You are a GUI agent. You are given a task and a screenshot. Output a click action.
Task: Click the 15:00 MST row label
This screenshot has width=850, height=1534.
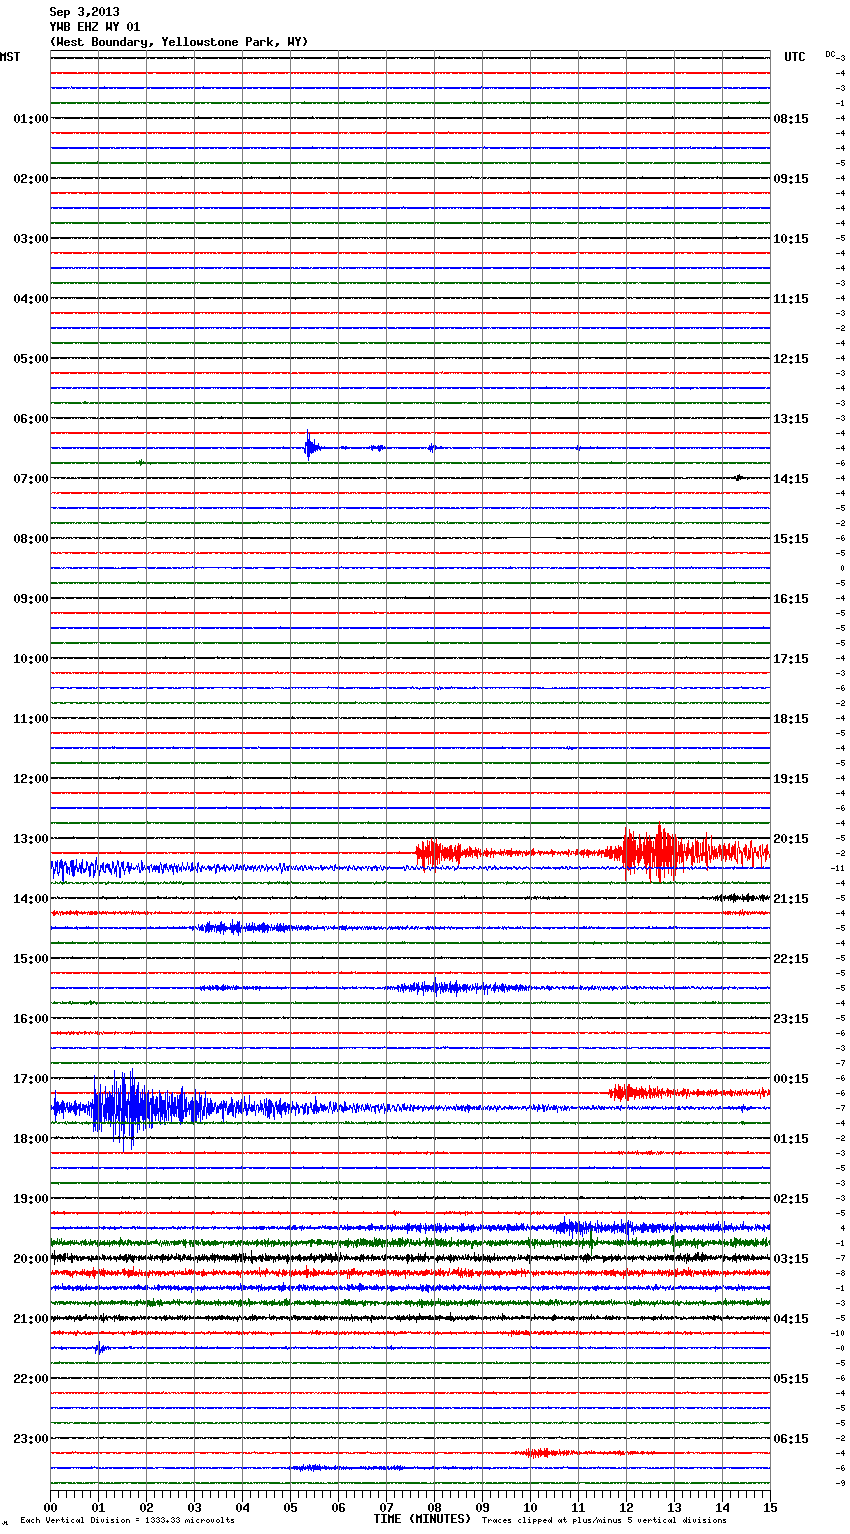[x=31, y=959]
